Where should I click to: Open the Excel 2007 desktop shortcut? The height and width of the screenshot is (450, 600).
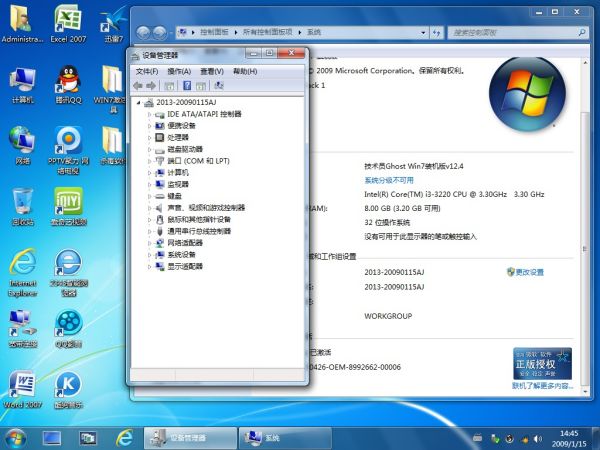[x=68, y=22]
